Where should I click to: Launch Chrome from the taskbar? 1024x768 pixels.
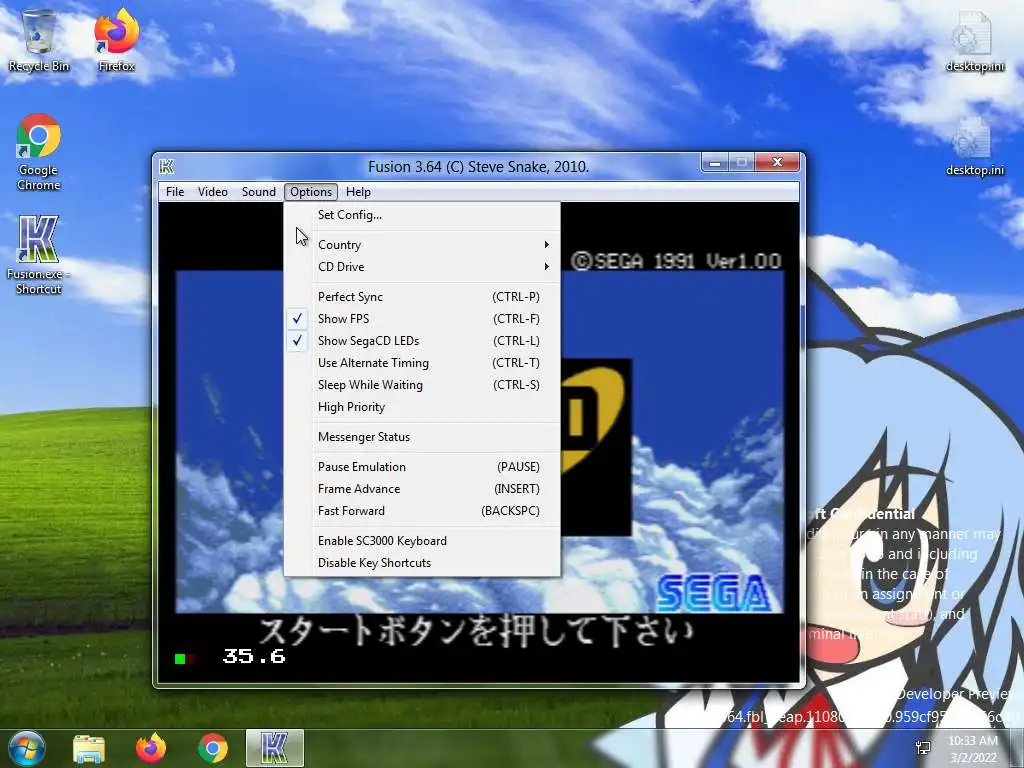pos(212,748)
